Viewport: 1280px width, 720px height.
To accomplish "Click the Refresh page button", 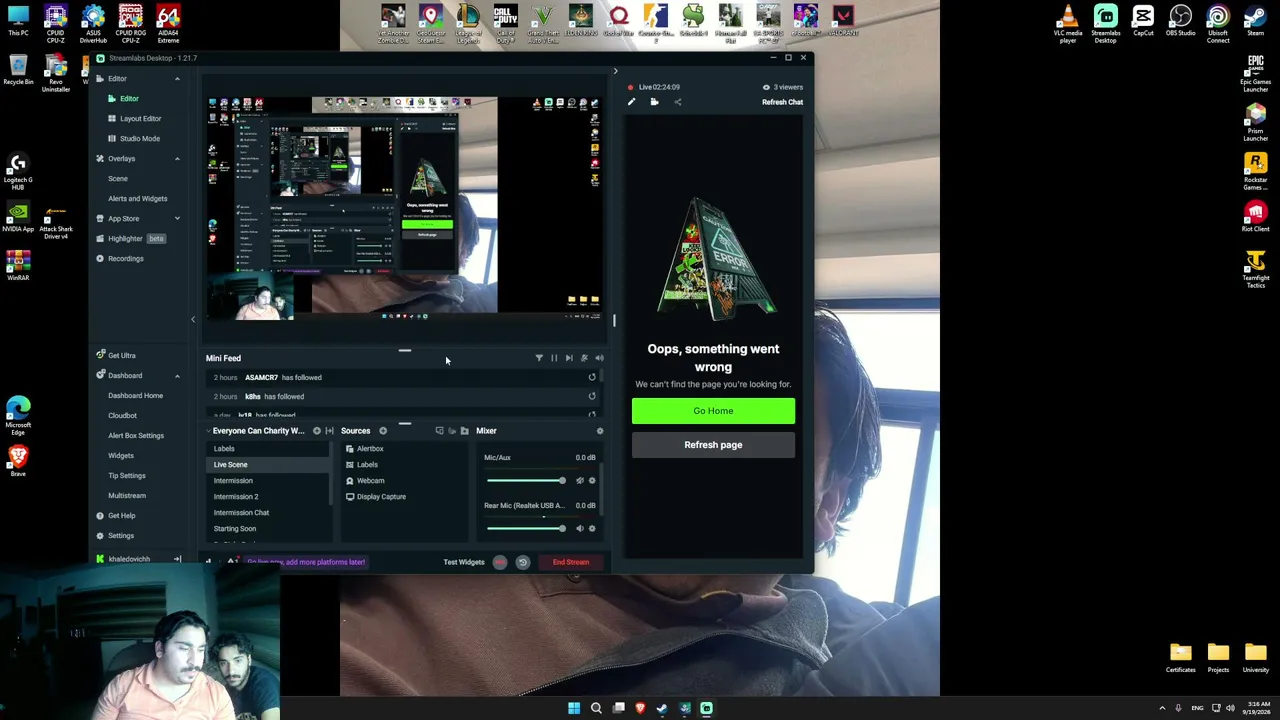I will [713, 445].
